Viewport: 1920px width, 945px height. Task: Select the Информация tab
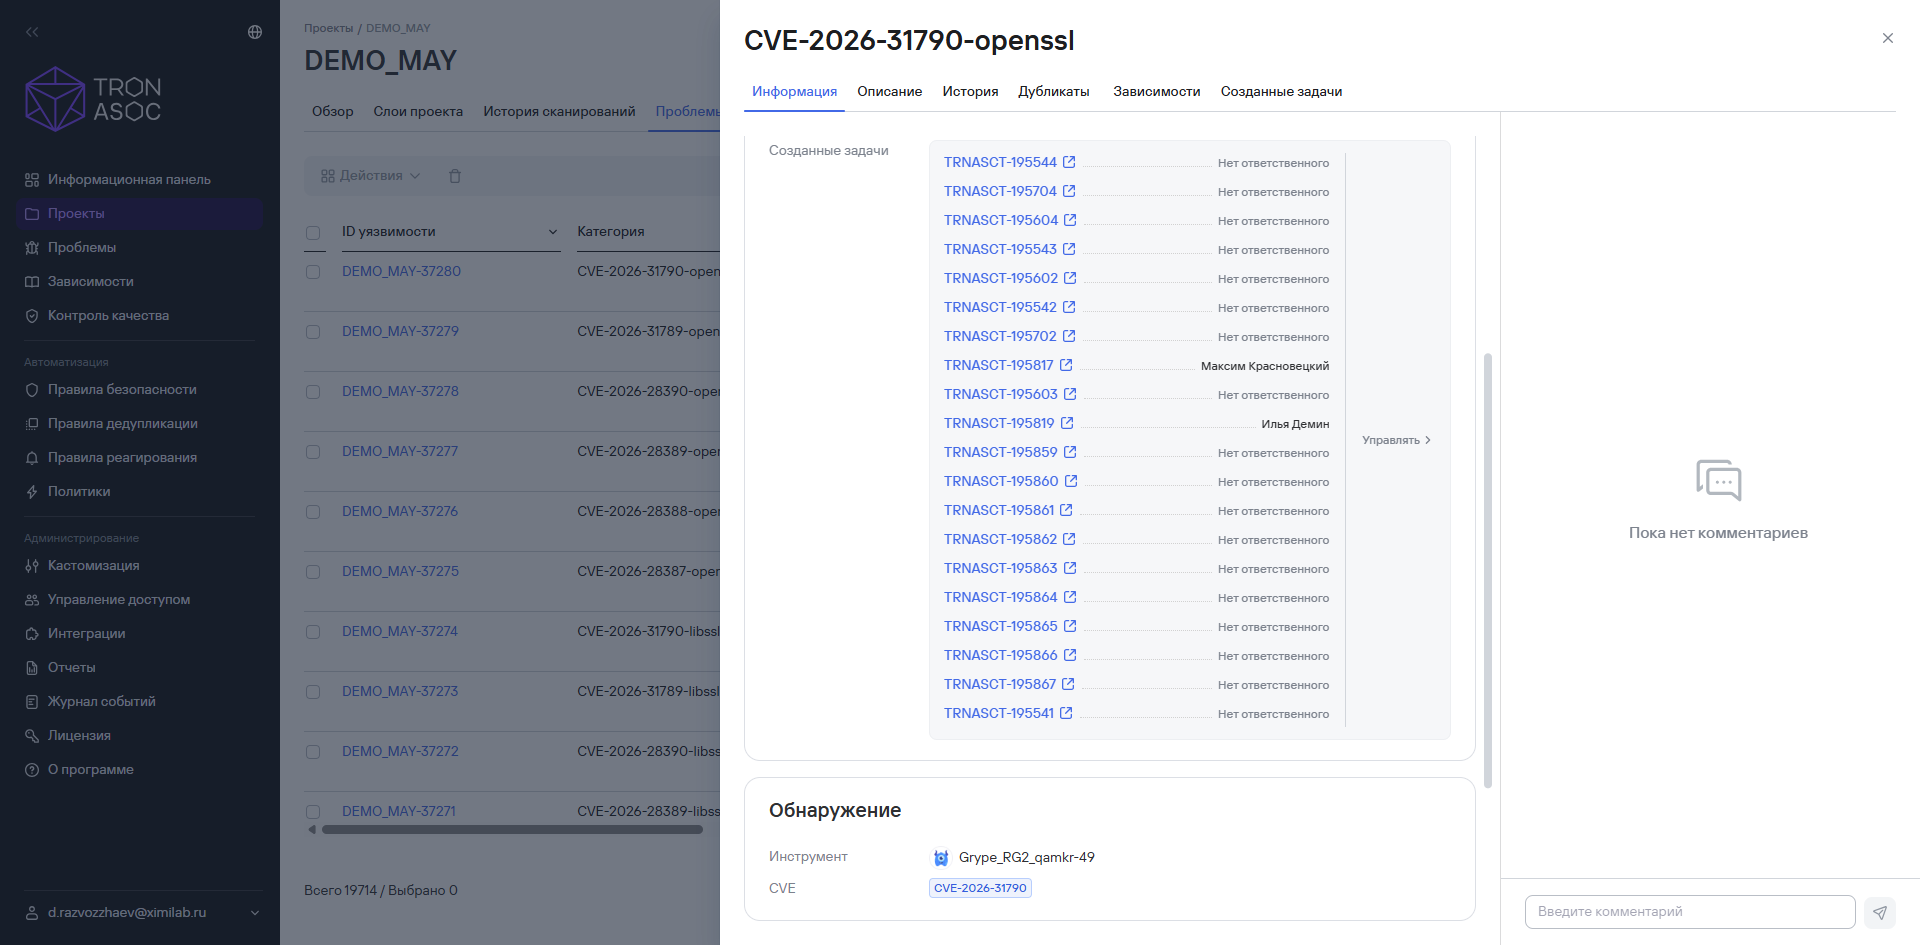tap(794, 91)
